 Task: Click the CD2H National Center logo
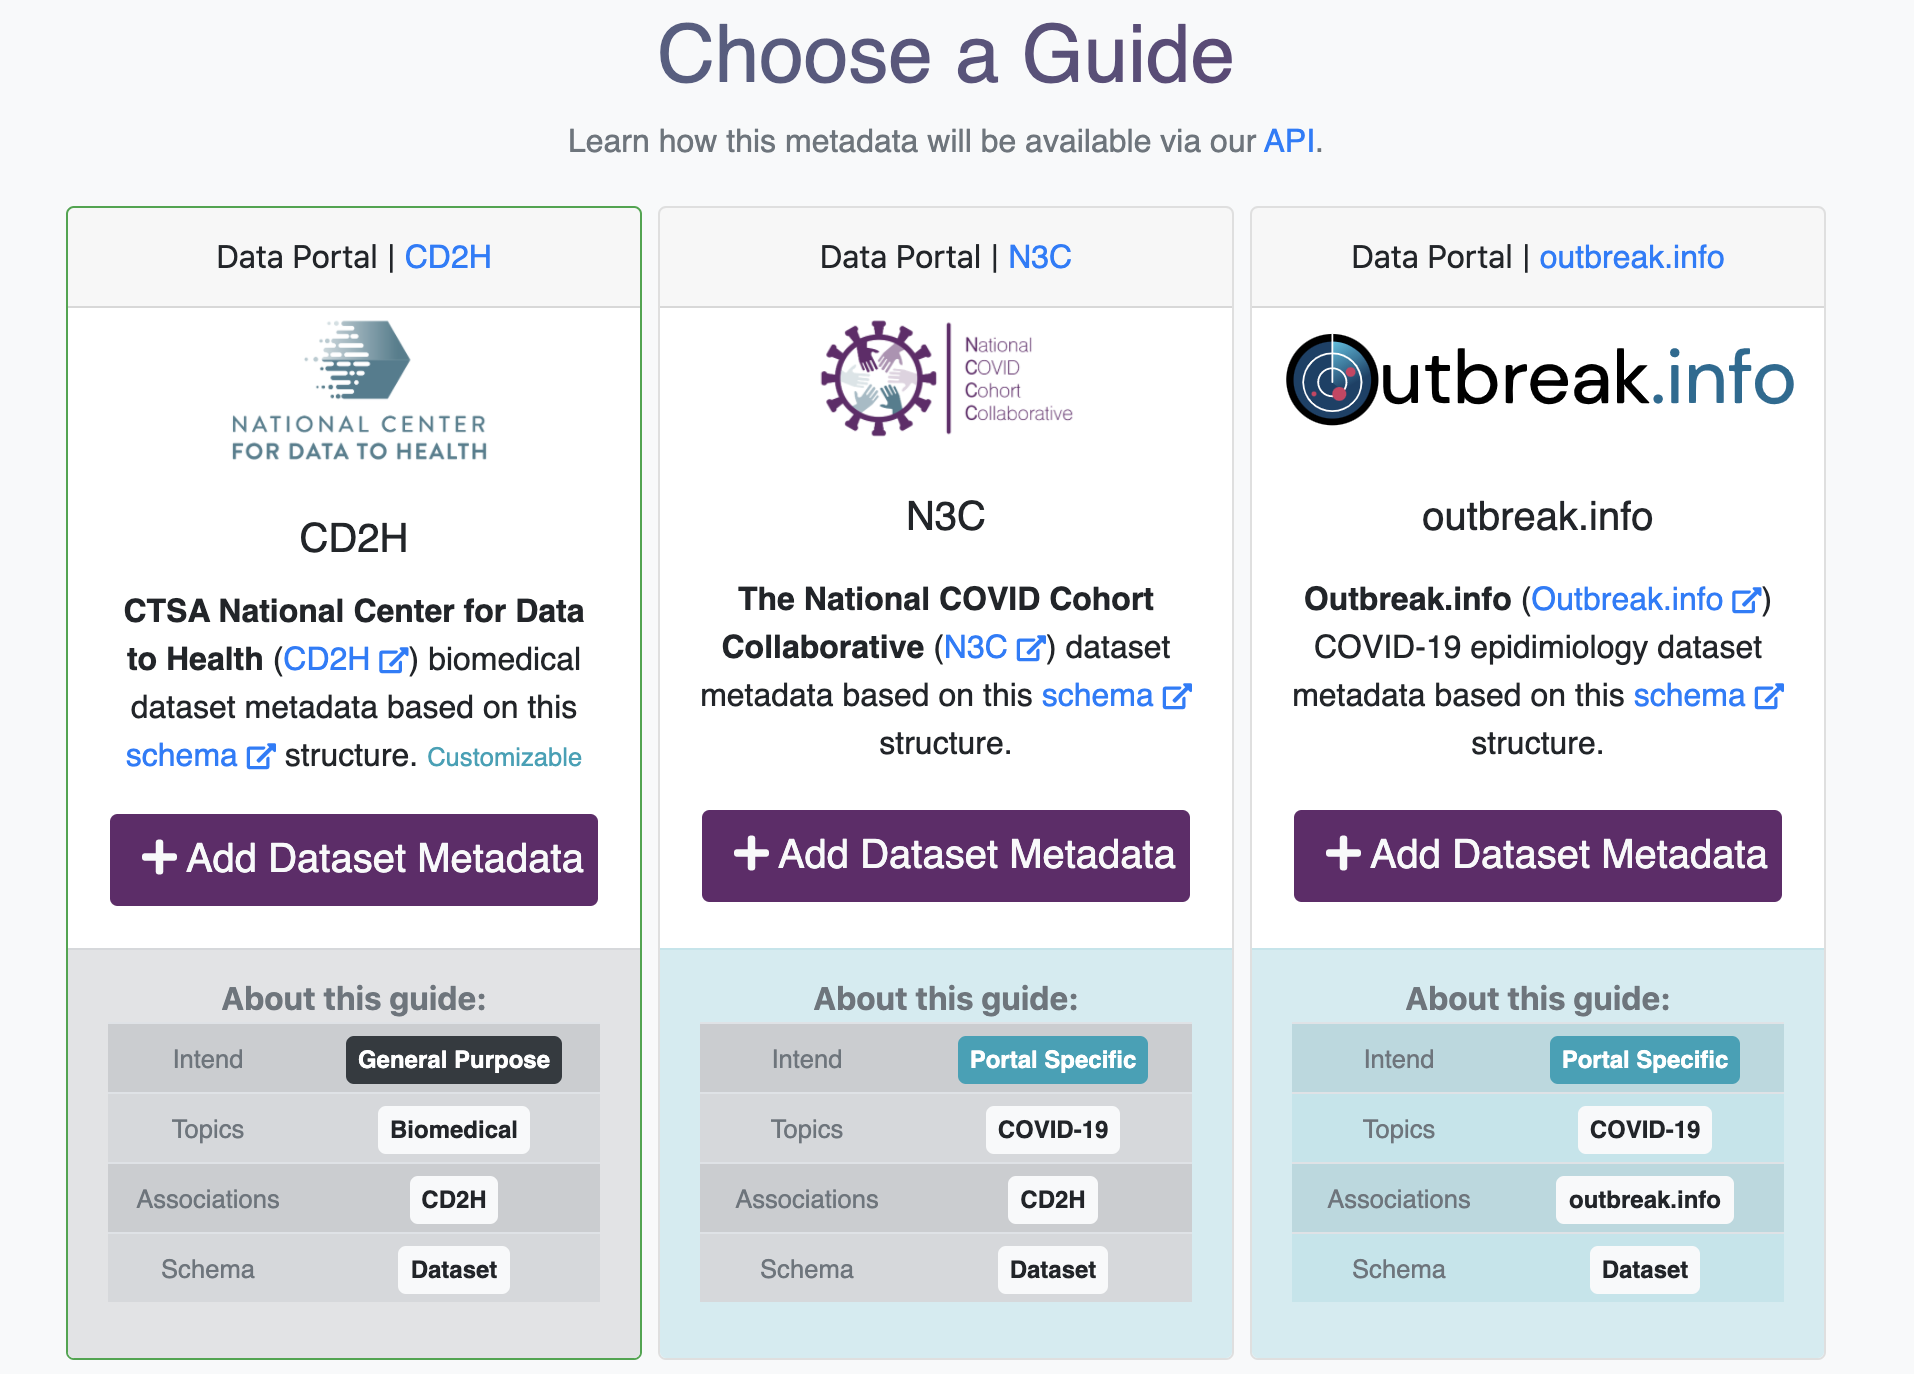pyautogui.click(x=359, y=390)
